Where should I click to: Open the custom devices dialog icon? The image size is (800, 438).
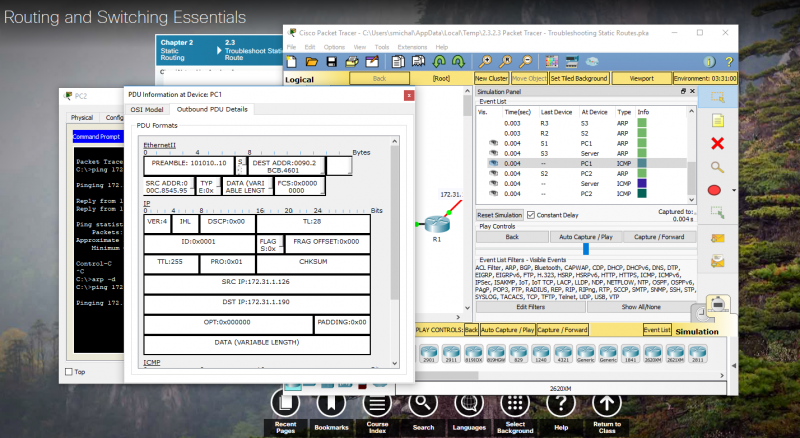pos(571,62)
